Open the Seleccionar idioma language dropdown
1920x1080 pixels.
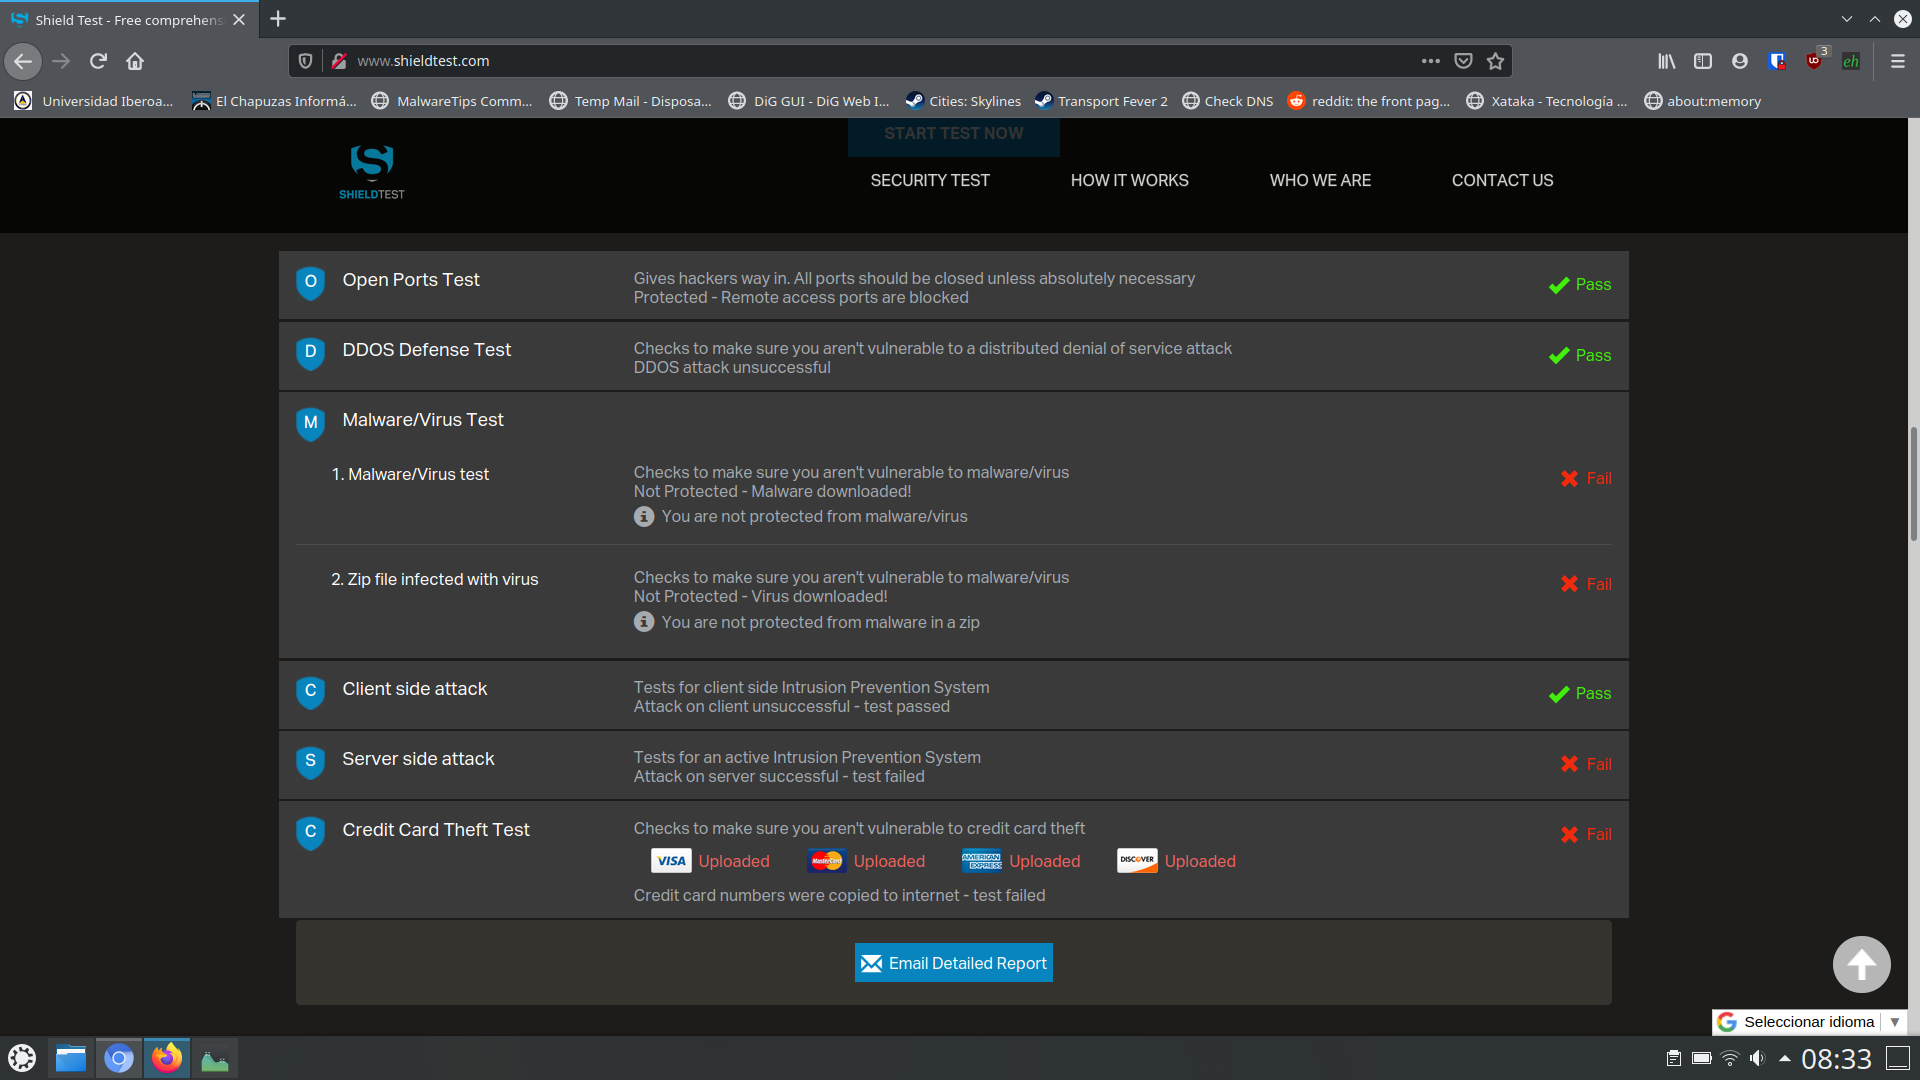(x=1809, y=1022)
